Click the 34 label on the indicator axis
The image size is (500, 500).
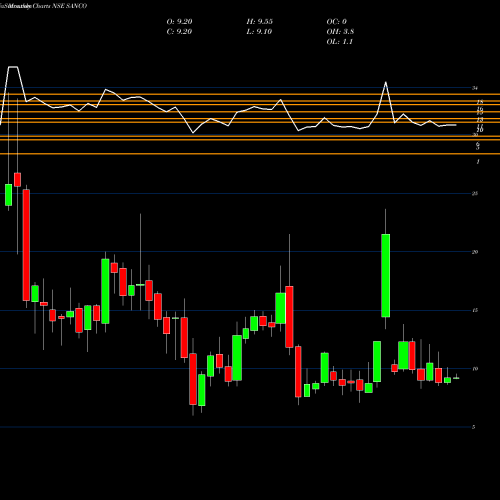[475, 88]
